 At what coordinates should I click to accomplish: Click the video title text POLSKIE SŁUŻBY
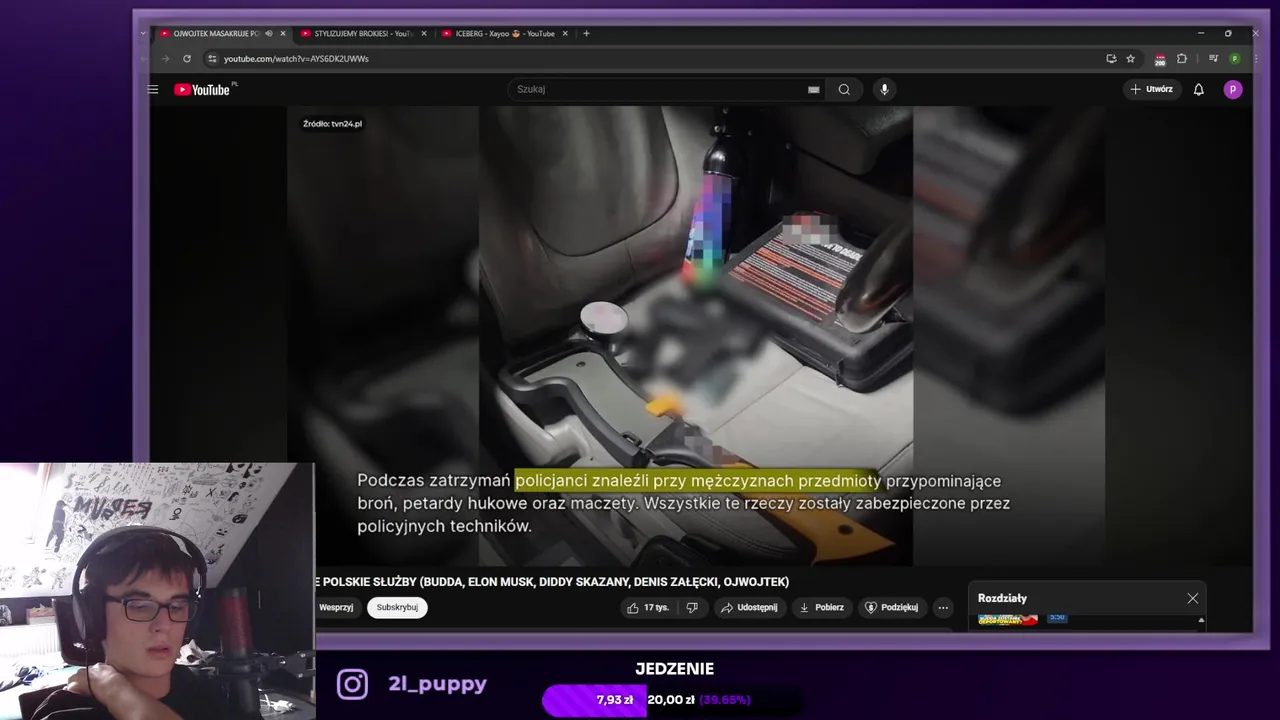pyautogui.click(x=370, y=582)
